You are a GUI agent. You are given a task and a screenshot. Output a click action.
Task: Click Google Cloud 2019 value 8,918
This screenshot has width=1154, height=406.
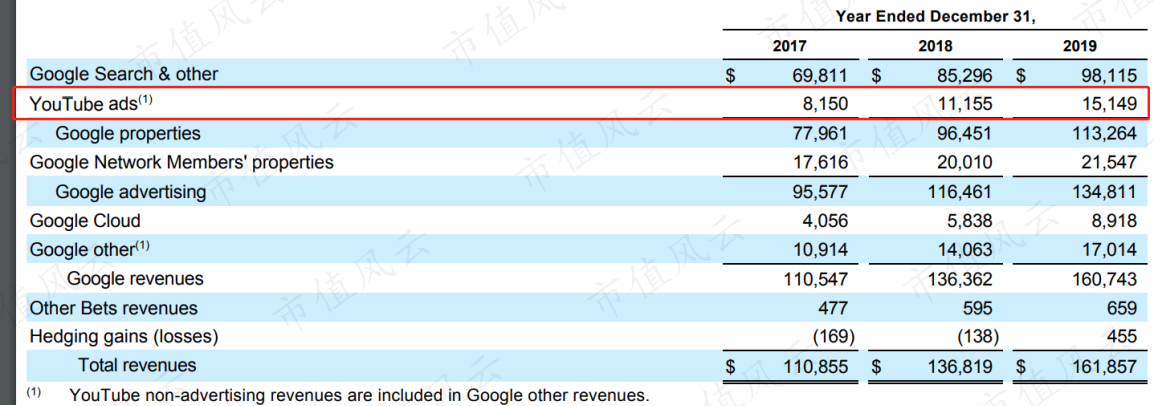point(1116,221)
